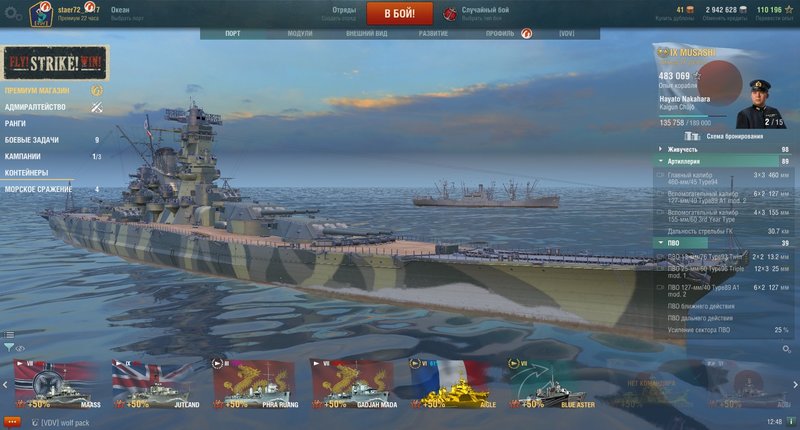The height and width of the screenshot is (430, 800).
Task: Select the Случайный бой battle type
Action: 485,10
